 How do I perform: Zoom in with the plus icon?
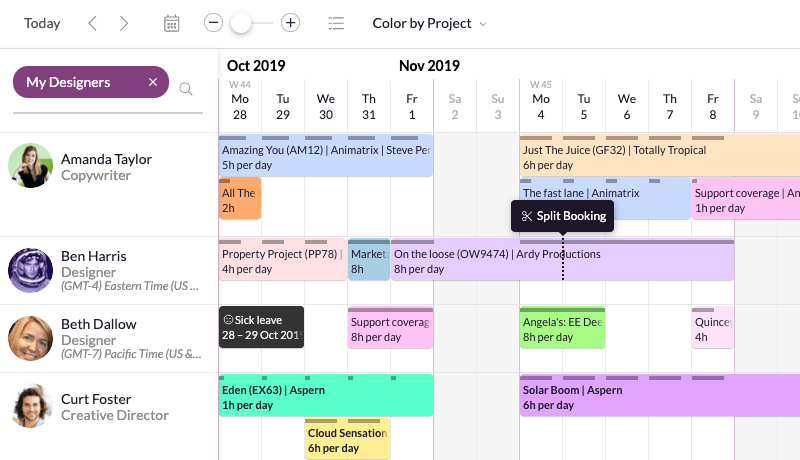(x=290, y=23)
